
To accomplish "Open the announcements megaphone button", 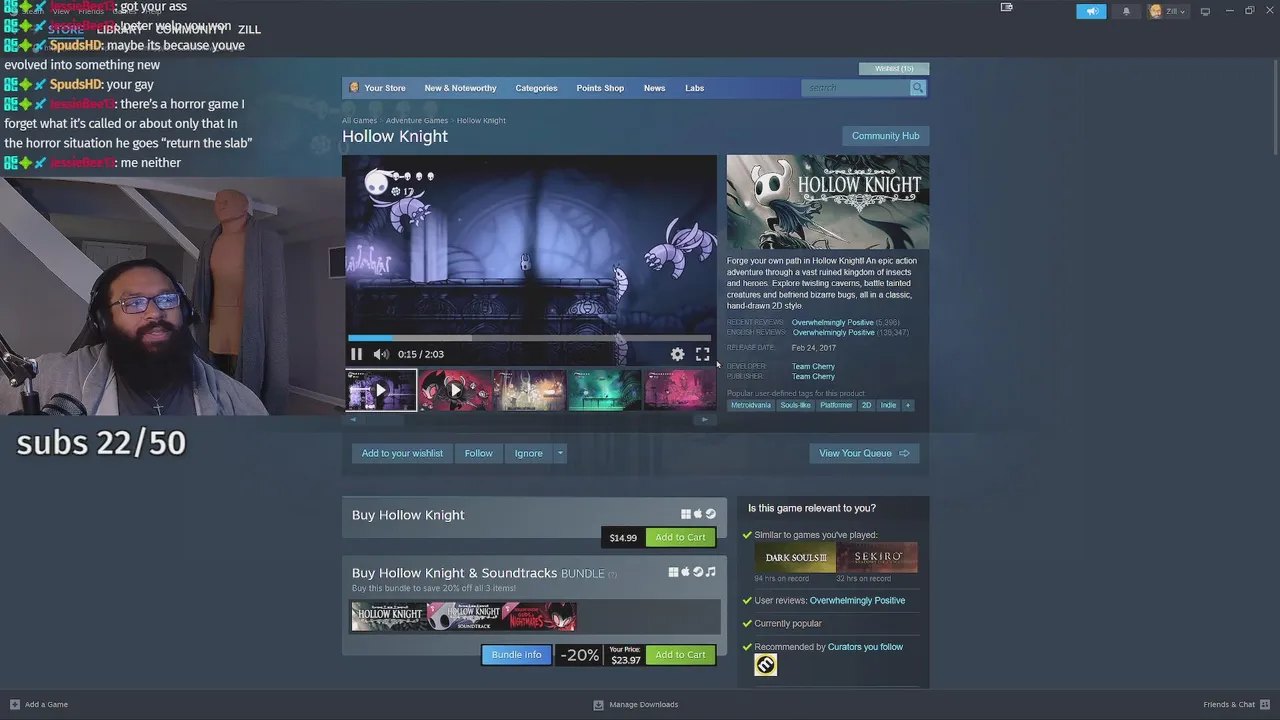I will [x=1091, y=11].
